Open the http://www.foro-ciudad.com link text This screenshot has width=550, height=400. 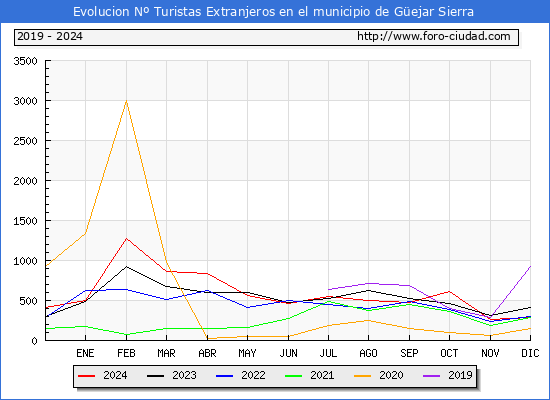pyautogui.click(x=434, y=36)
